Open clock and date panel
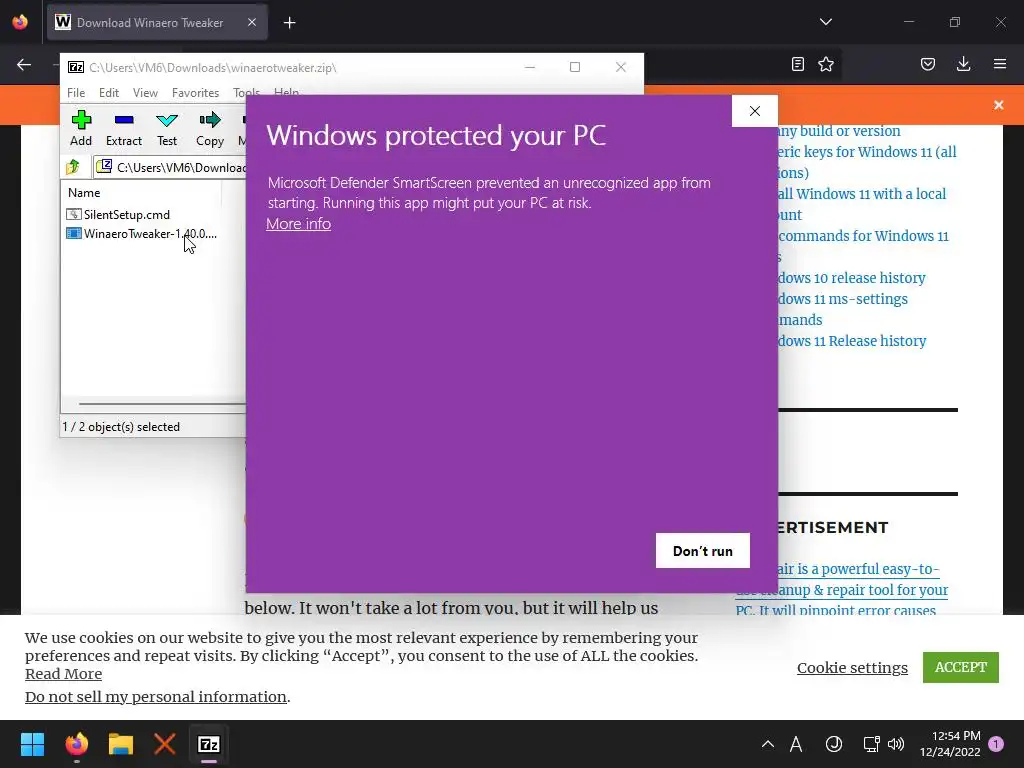The height and width of the screenshot is (768, 1024). click(x=950, y=744)
